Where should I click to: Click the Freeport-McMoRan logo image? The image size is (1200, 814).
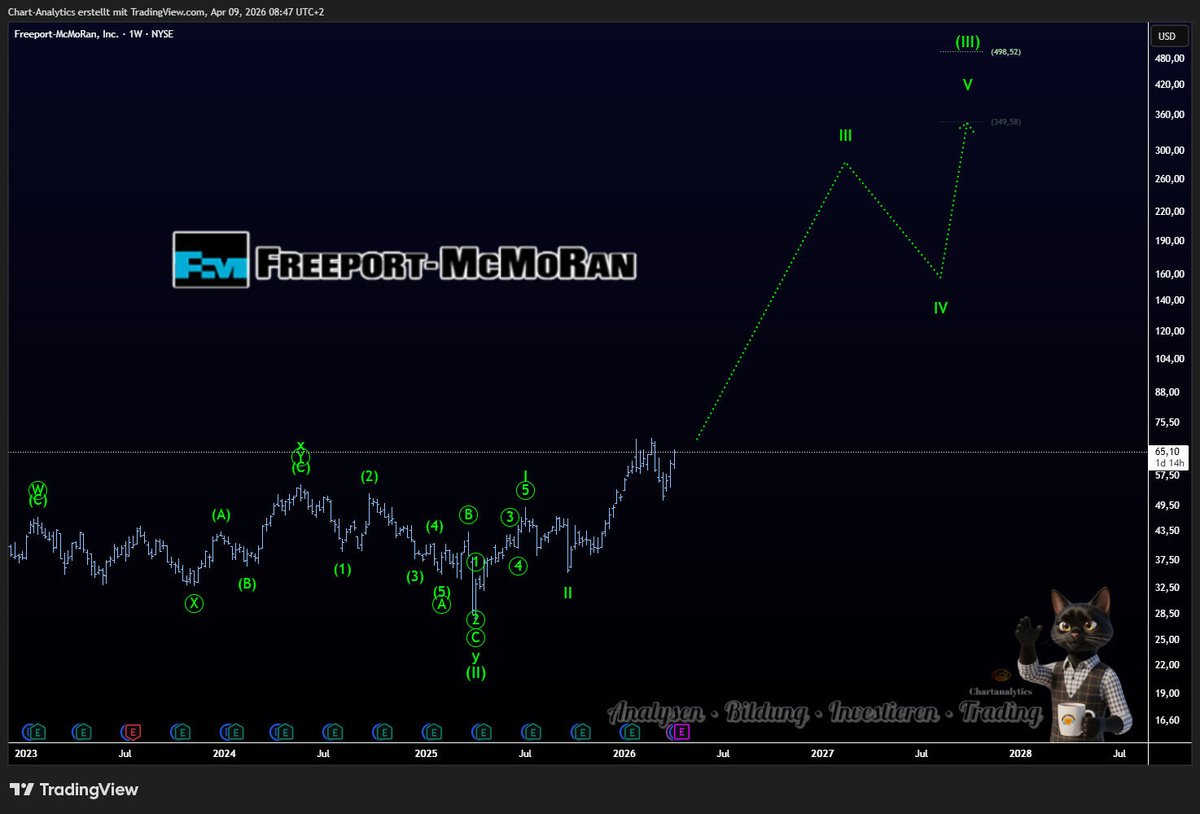tap(405, 260)
